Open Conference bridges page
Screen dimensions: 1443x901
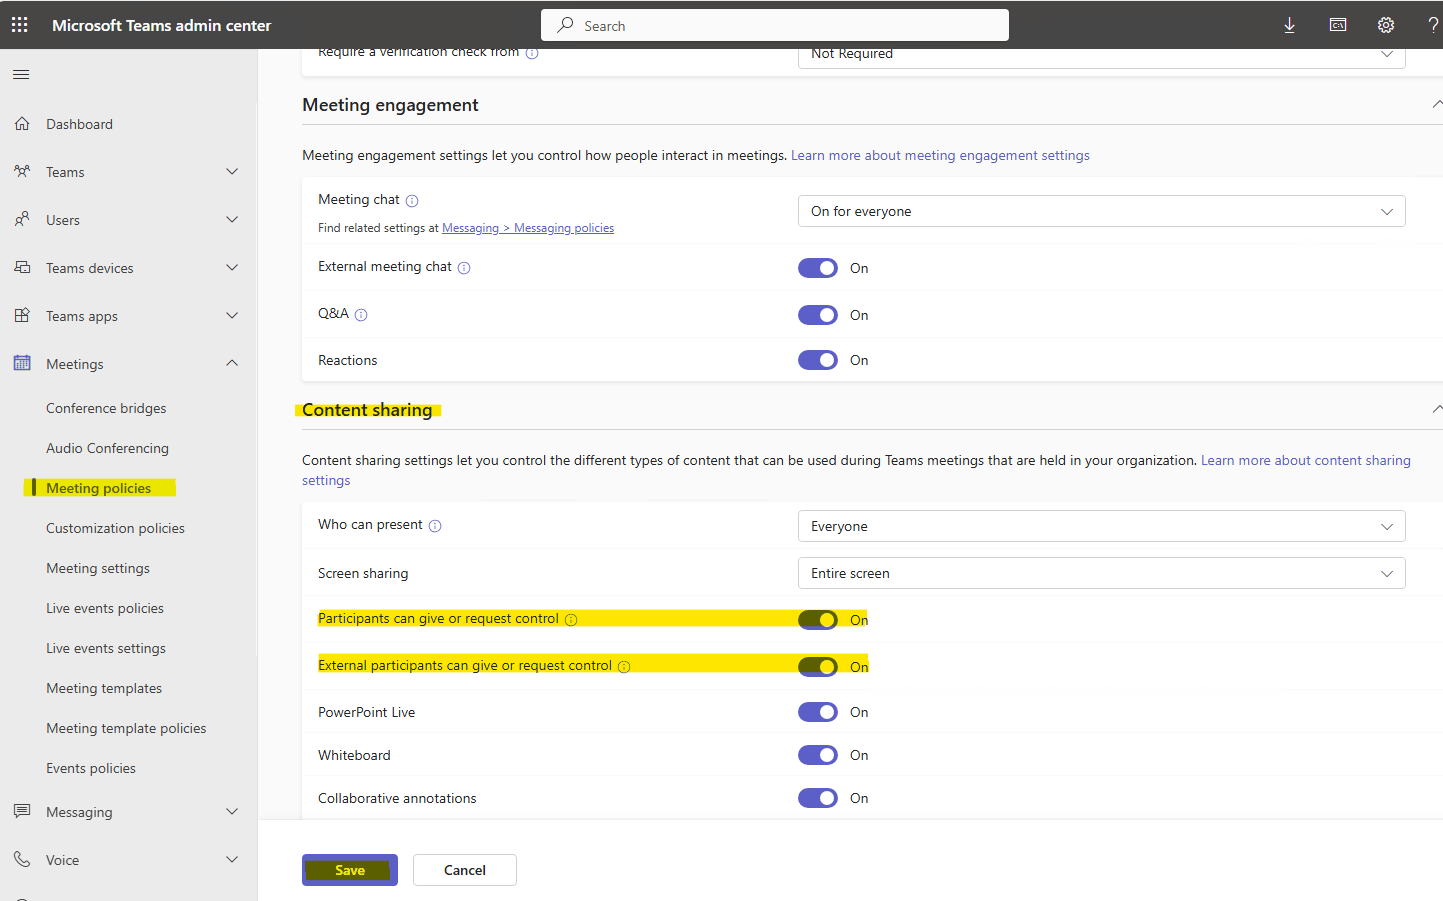click(x=106, y=408)
